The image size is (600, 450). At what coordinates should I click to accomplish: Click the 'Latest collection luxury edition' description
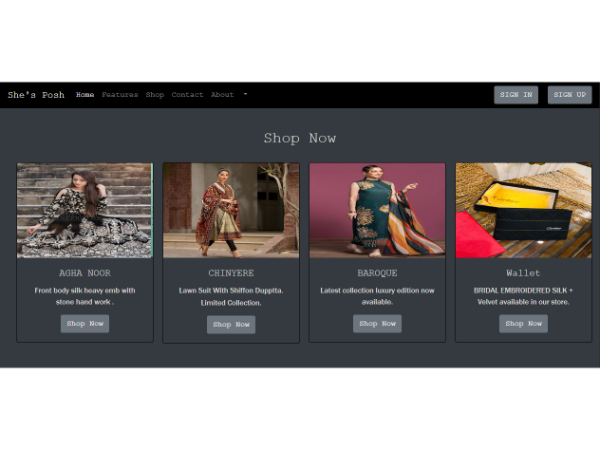[x=377, y=296]
